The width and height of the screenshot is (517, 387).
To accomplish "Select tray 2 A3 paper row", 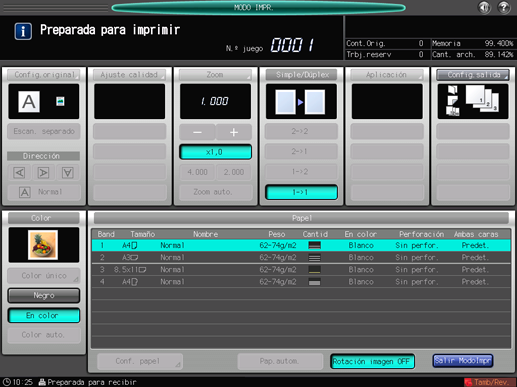I will (x=301, y=257).
